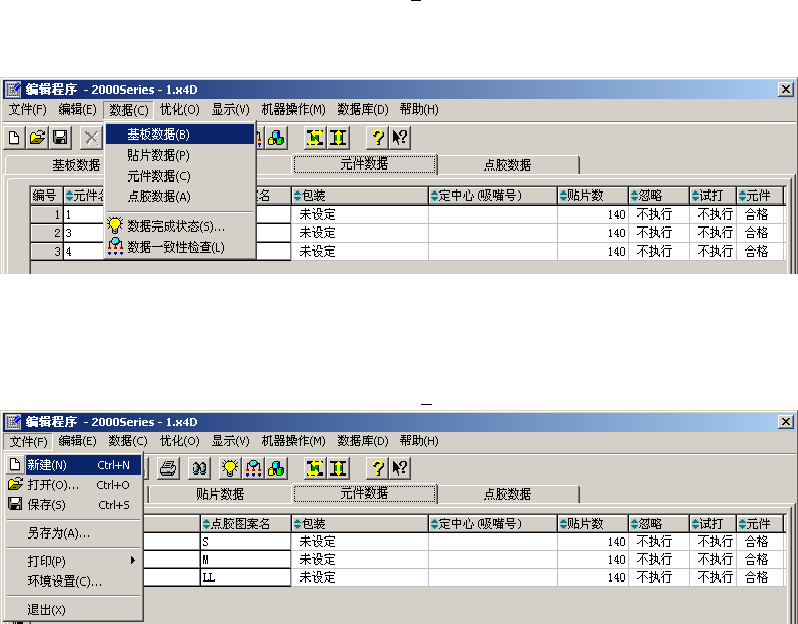
Task: Switch to 基板数据 tab in the 数据-menu window
Action: click(55, 165)
